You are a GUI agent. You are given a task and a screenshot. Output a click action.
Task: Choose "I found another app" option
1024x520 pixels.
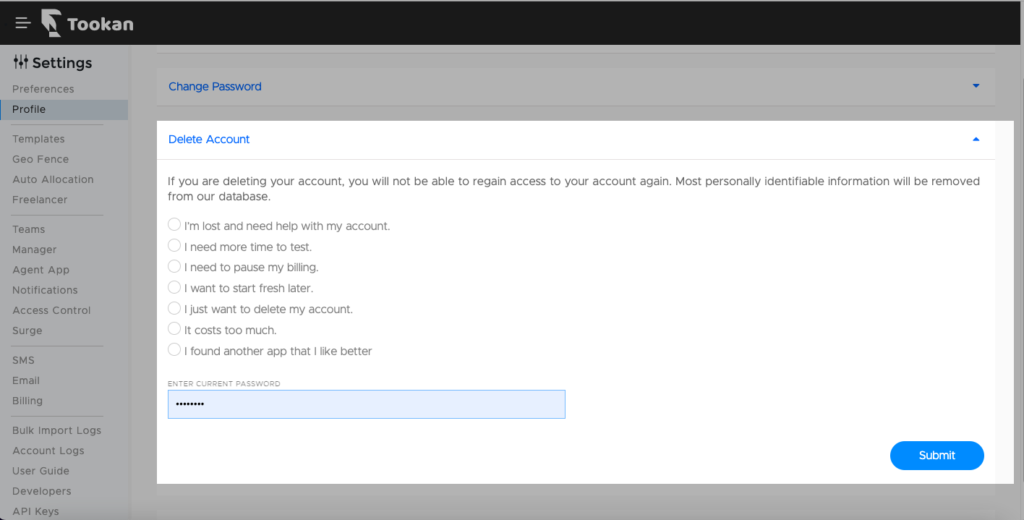click(174, 349)
